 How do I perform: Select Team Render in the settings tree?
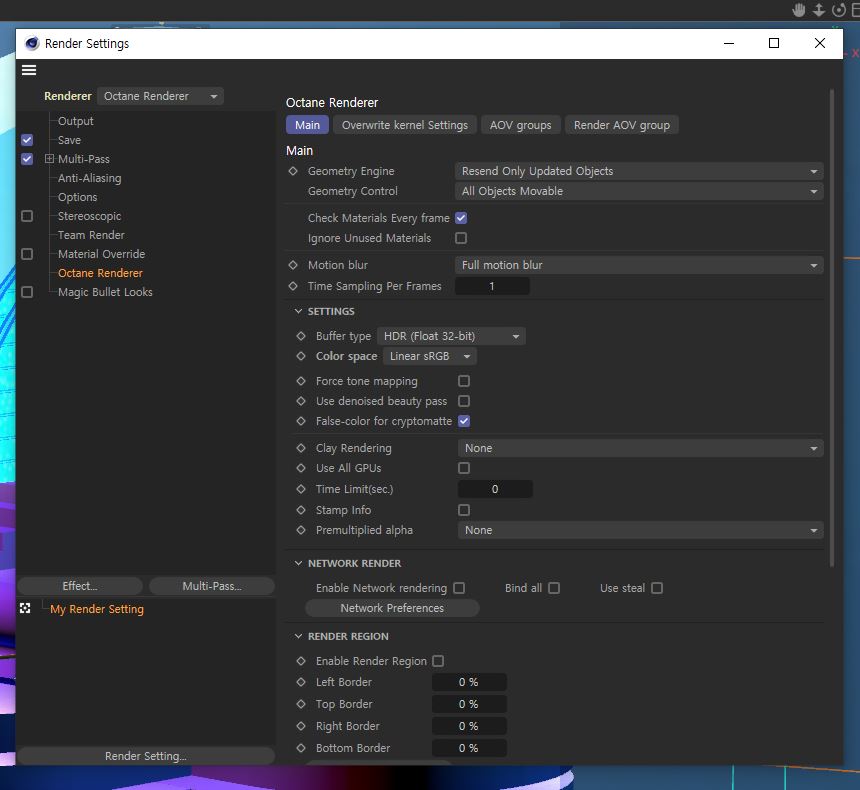(91, 235)
